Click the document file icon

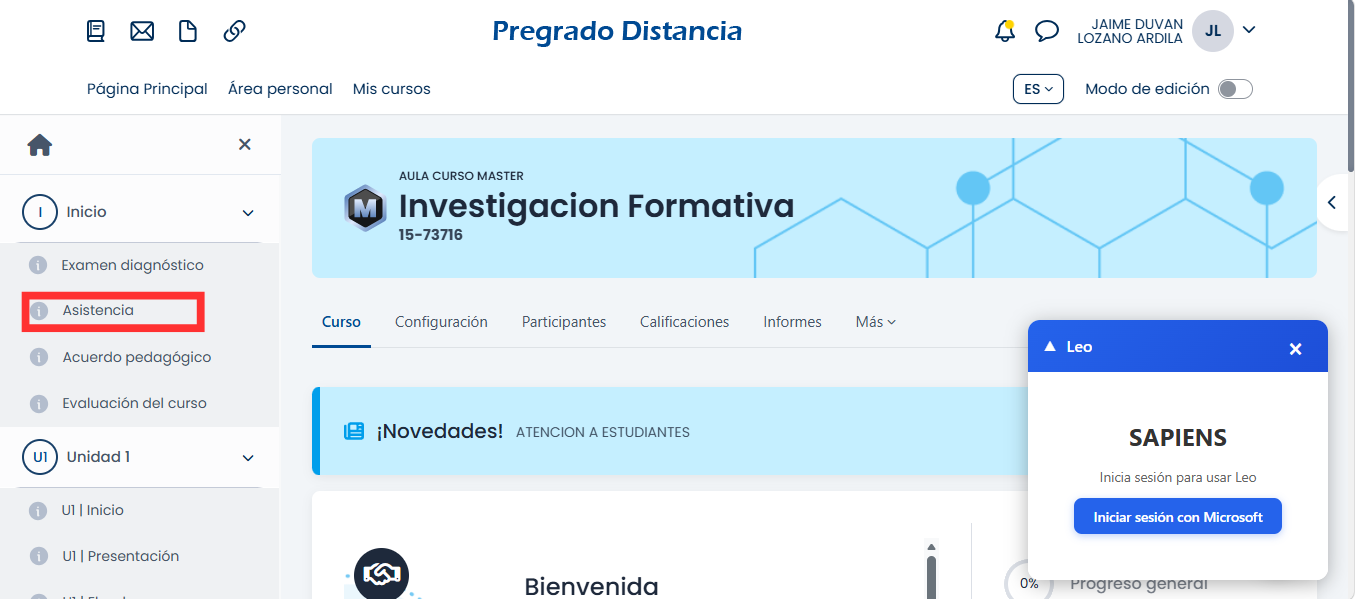(188, 31)
